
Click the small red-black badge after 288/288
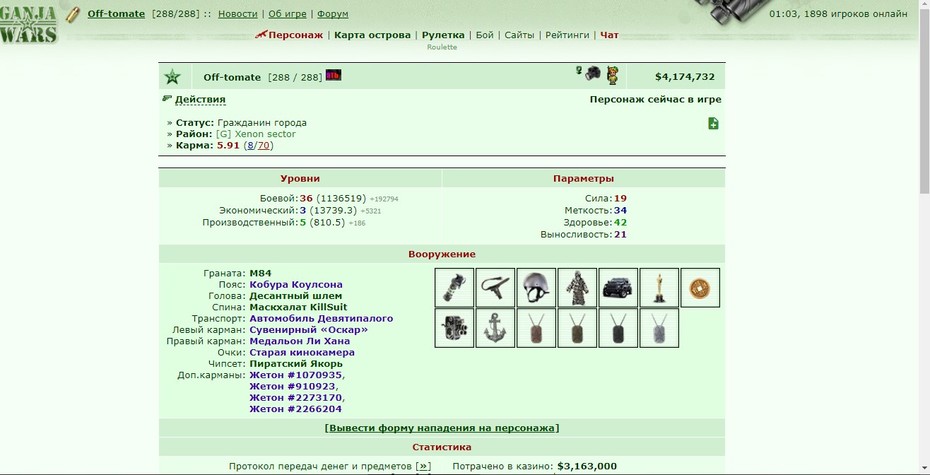click(333, 75)
